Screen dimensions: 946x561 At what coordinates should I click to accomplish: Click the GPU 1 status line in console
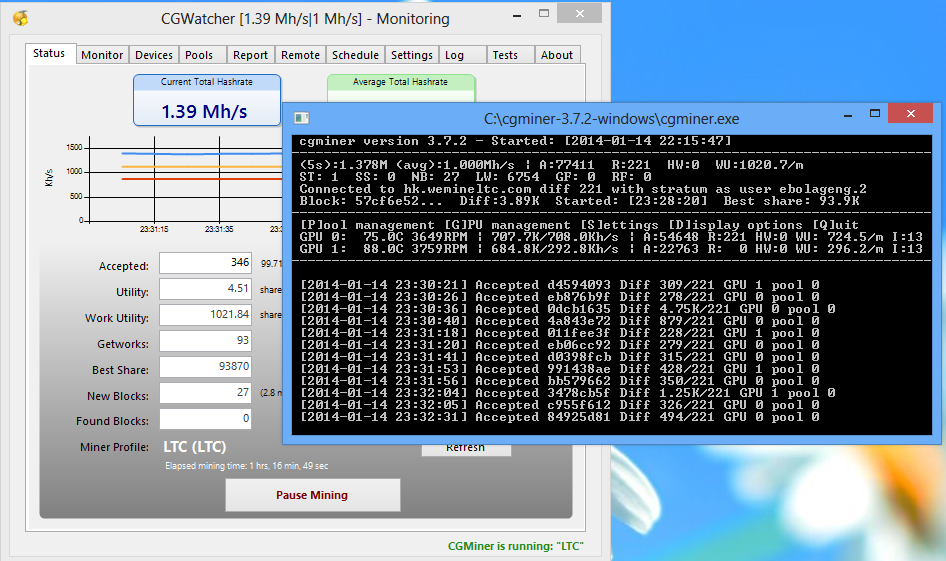pyautogui.click(x=611, y=249)
